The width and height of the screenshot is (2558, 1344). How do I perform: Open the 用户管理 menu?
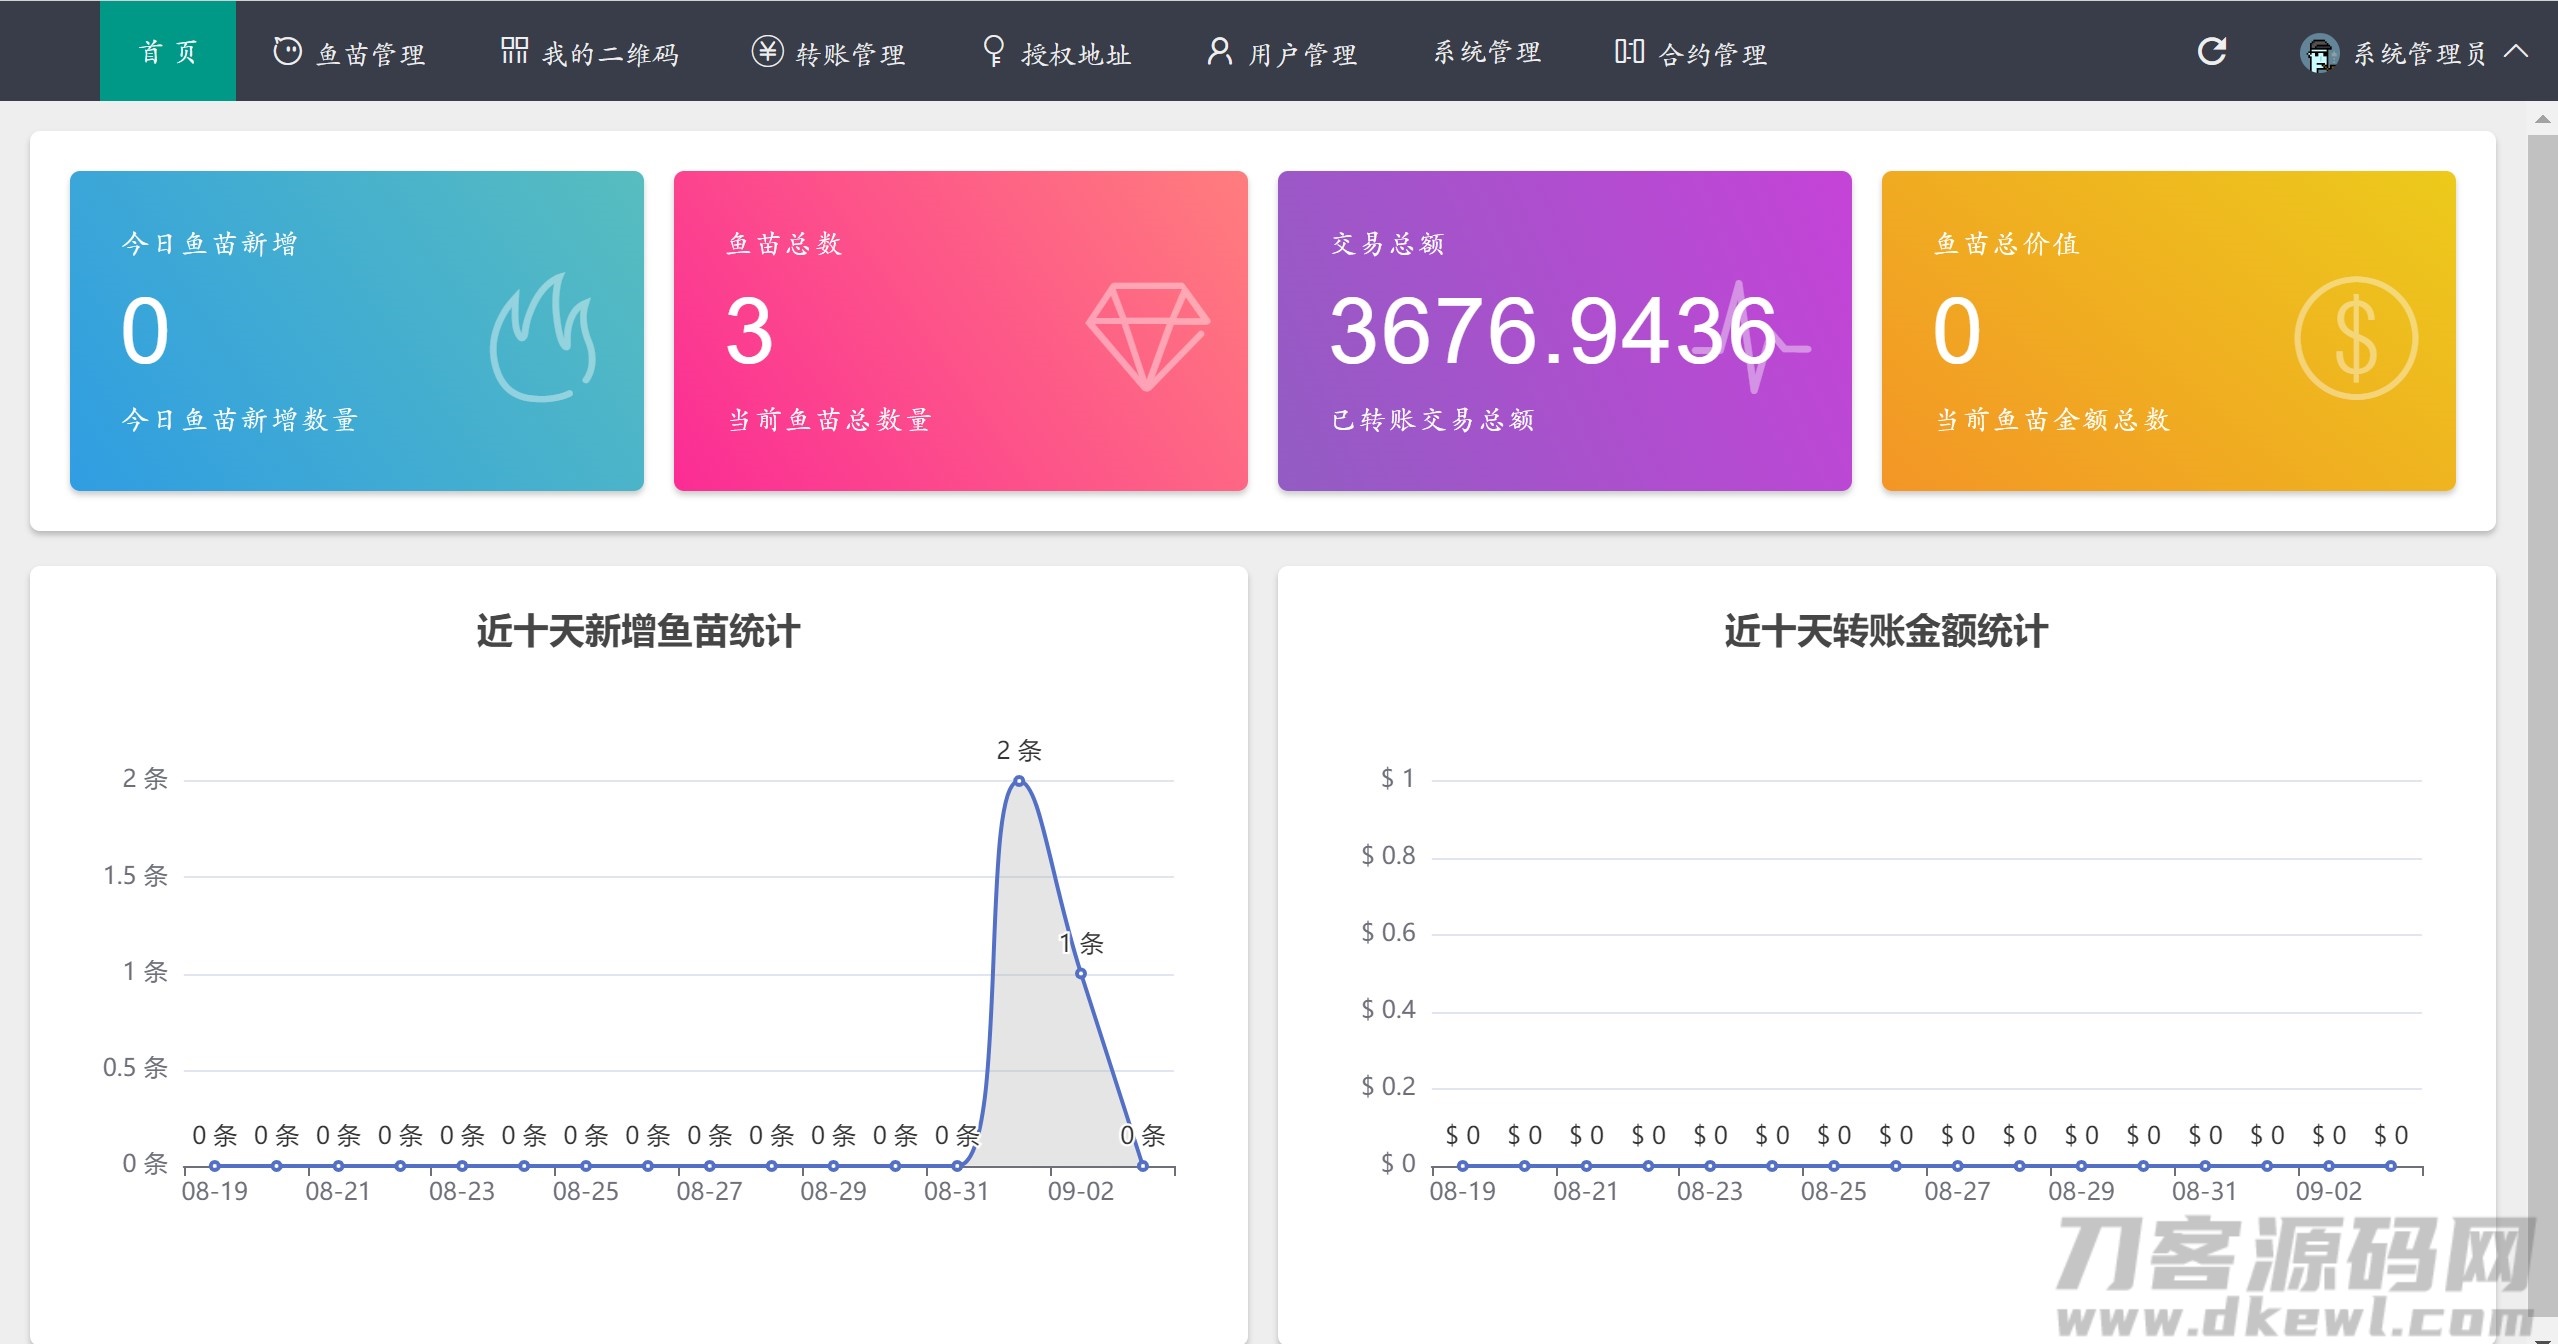coord(1301,54)
